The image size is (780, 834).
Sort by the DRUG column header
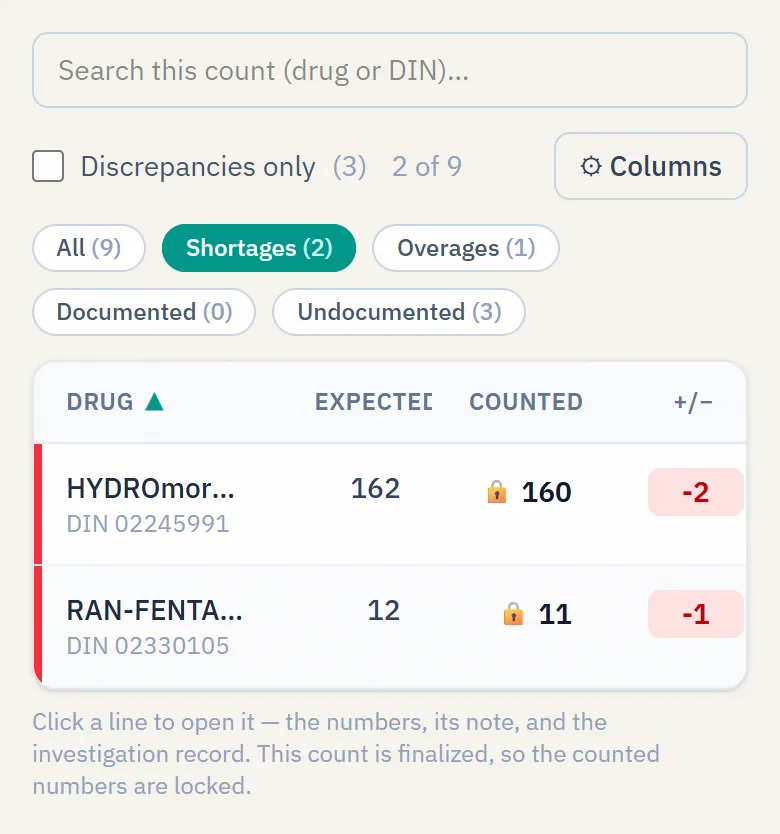tap(100, 402)
